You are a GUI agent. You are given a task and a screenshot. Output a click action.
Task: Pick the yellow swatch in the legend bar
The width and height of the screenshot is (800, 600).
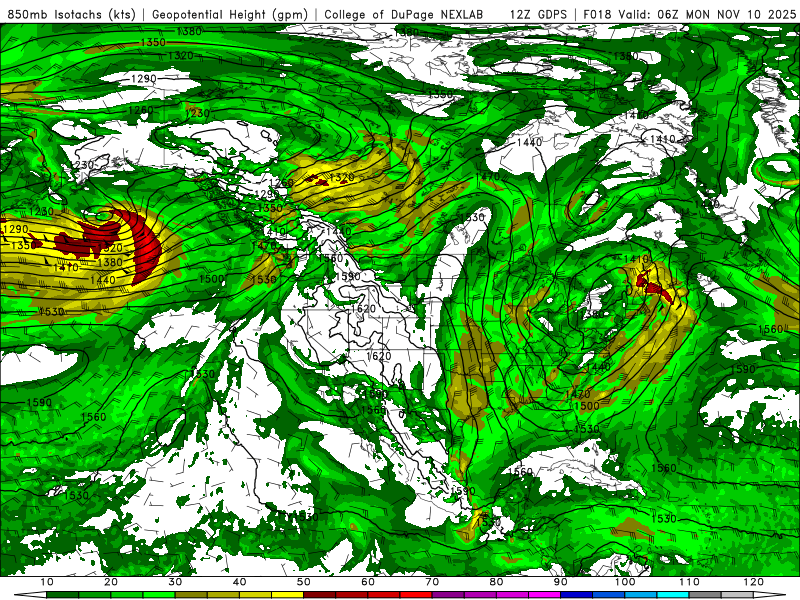coord(287,595)
